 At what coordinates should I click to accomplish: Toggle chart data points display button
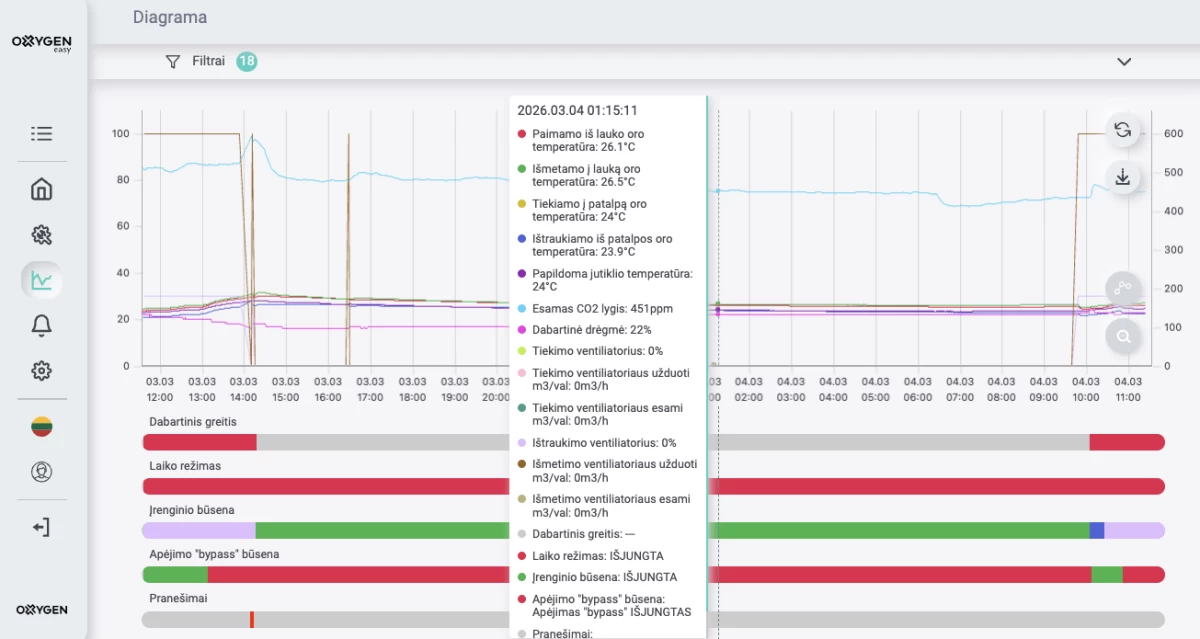tap(1123, 289)
